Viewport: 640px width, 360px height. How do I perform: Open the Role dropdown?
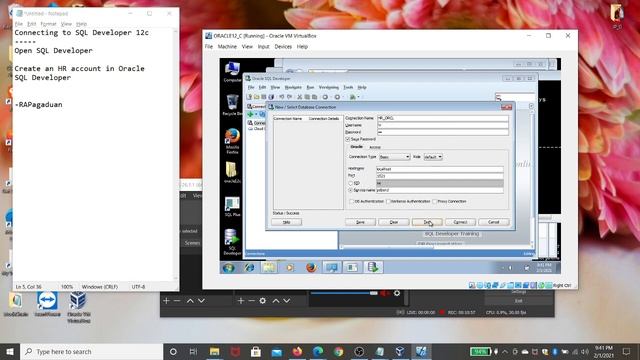point(433,157)
